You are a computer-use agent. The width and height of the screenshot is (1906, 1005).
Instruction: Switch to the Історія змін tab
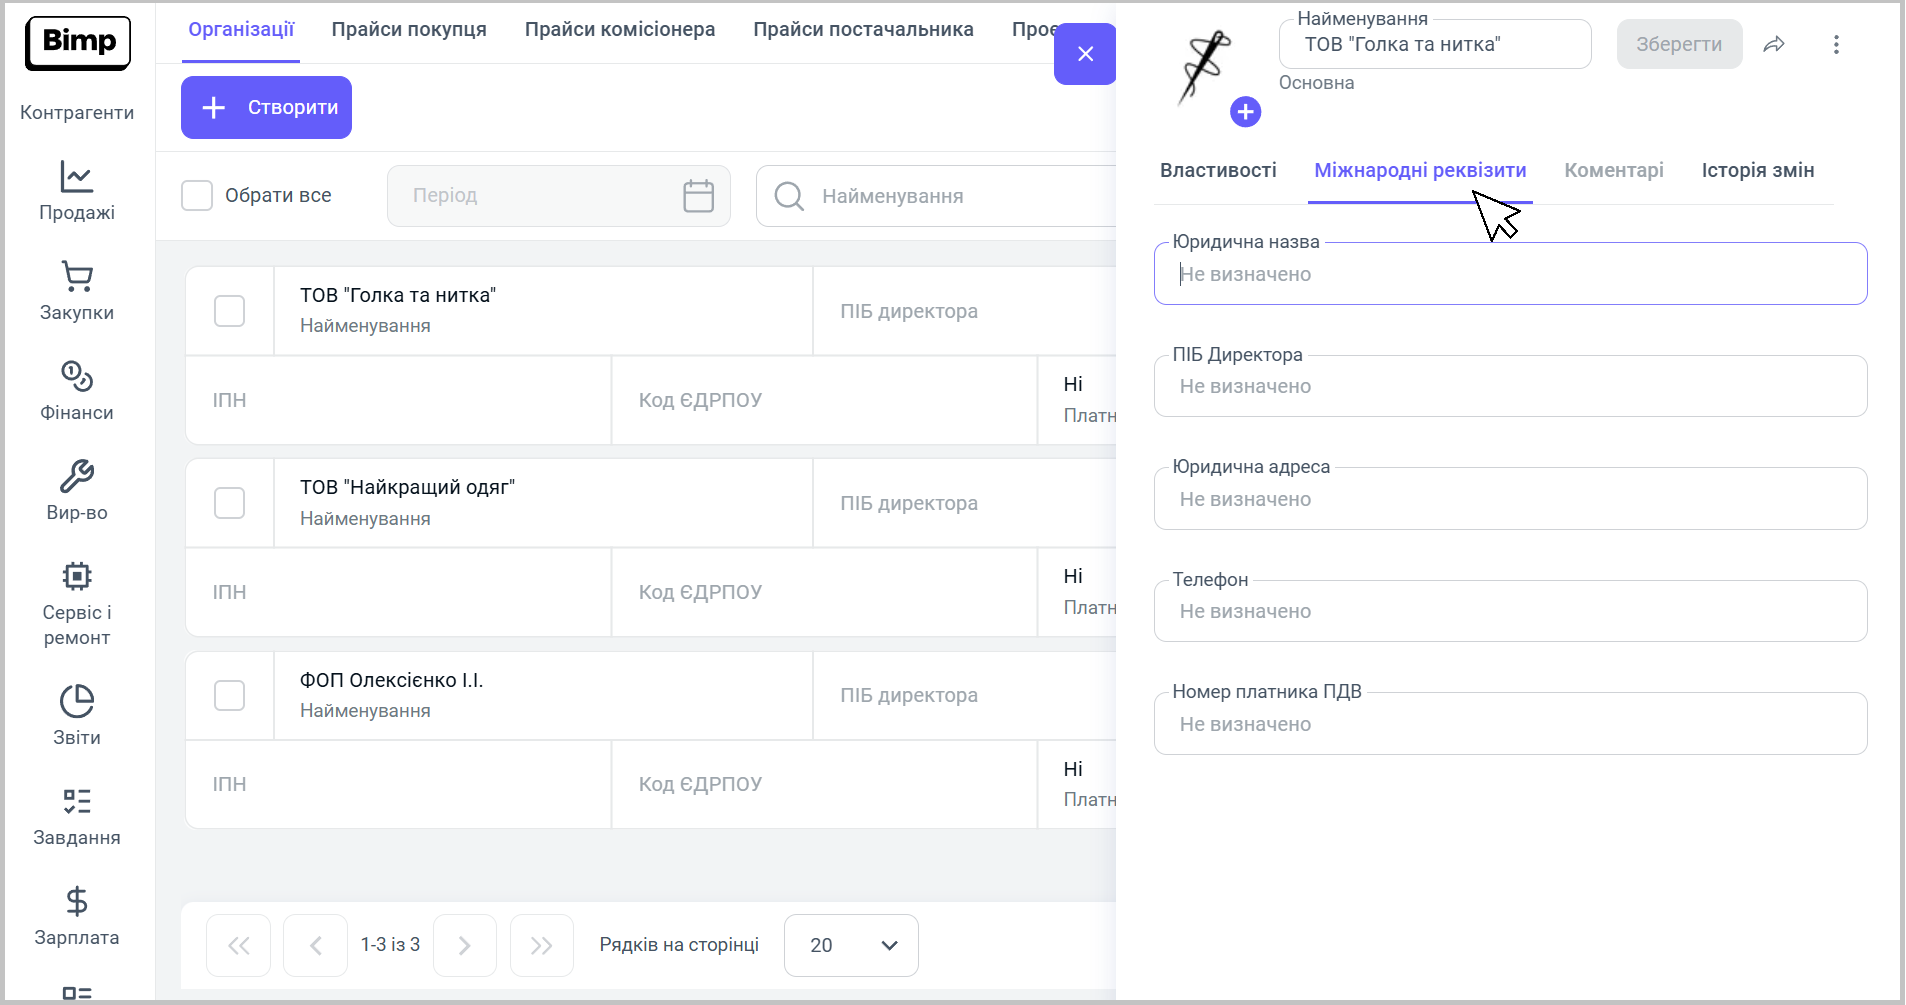pos(1757,171)
